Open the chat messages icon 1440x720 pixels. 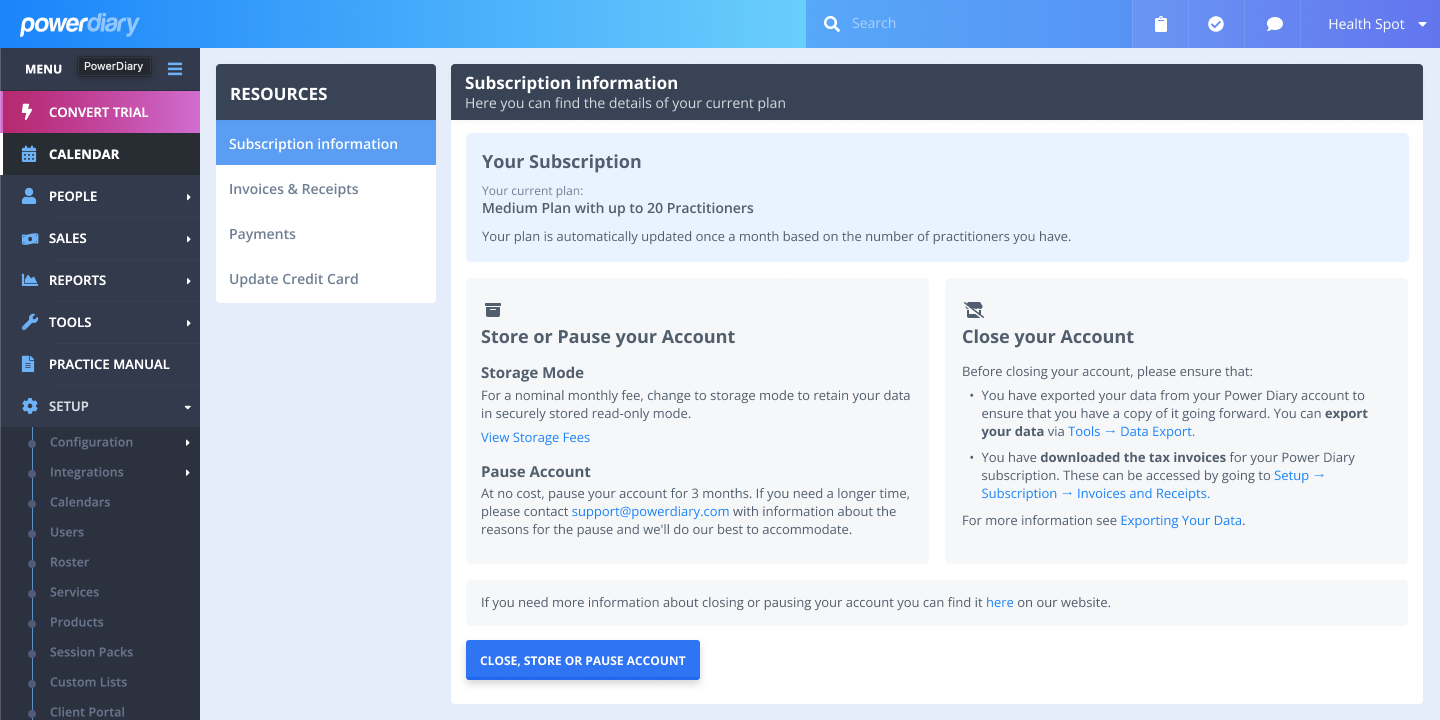pyautogui.click(x=1274, y=24)
